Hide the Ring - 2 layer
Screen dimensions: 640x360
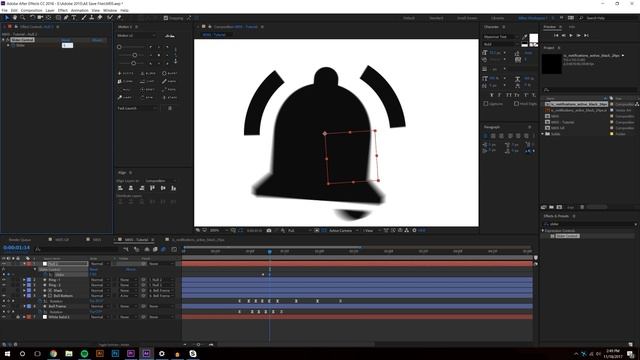pos(4,285)
